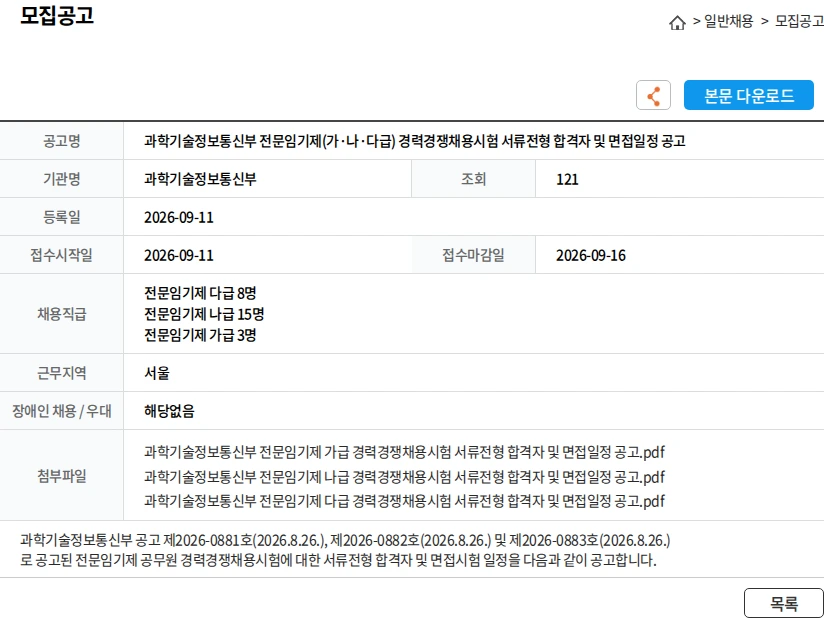Click the 접수마감일 label
The width and height of the screenshot is (824, 618).
[473, 255]
